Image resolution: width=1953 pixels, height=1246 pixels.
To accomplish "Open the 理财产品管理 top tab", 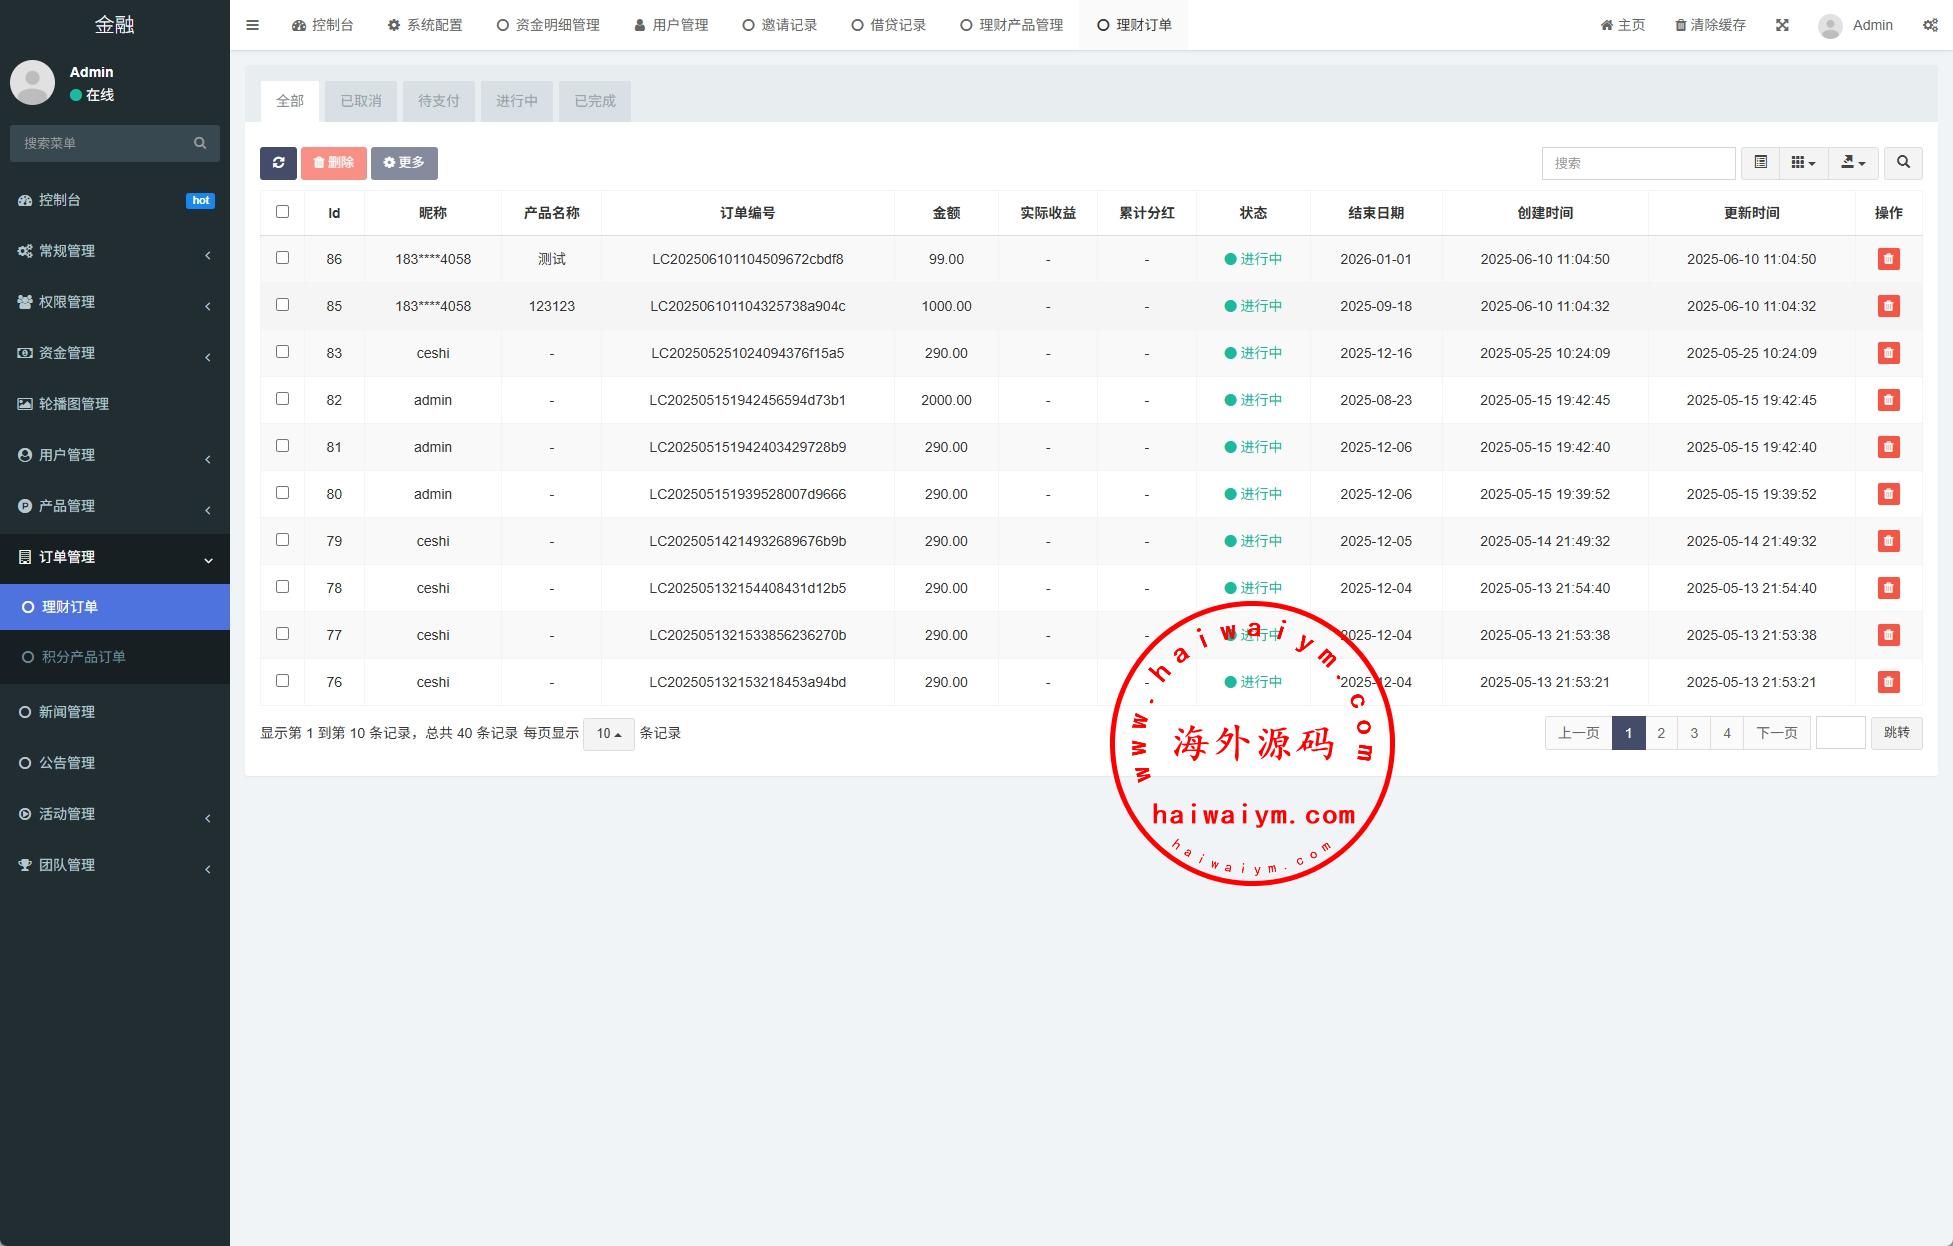I will [1012, 25].
